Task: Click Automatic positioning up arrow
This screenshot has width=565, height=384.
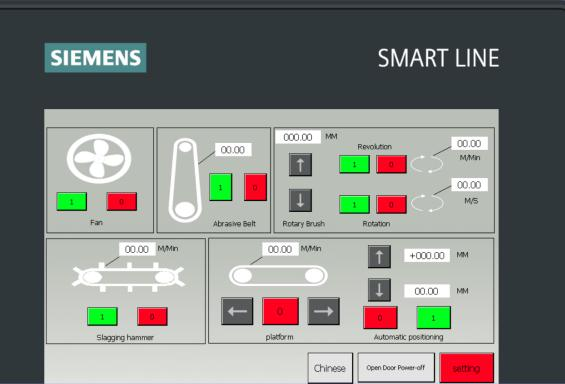Action: pyautogui.click(x=379, y=257)
